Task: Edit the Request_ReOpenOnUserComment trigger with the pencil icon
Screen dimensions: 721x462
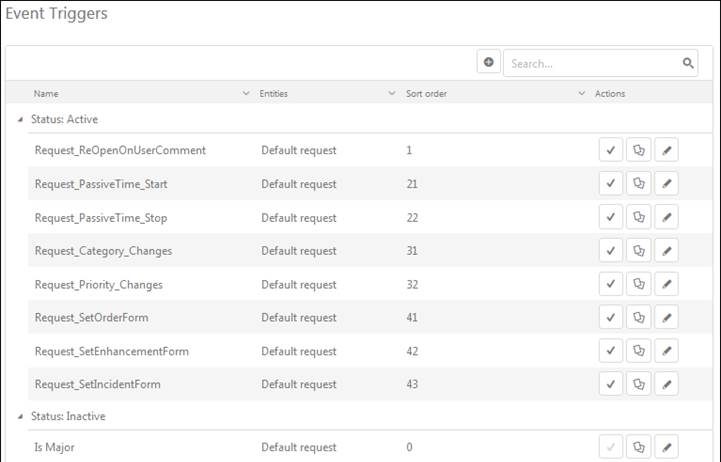Action: click(x=667, y=151)
